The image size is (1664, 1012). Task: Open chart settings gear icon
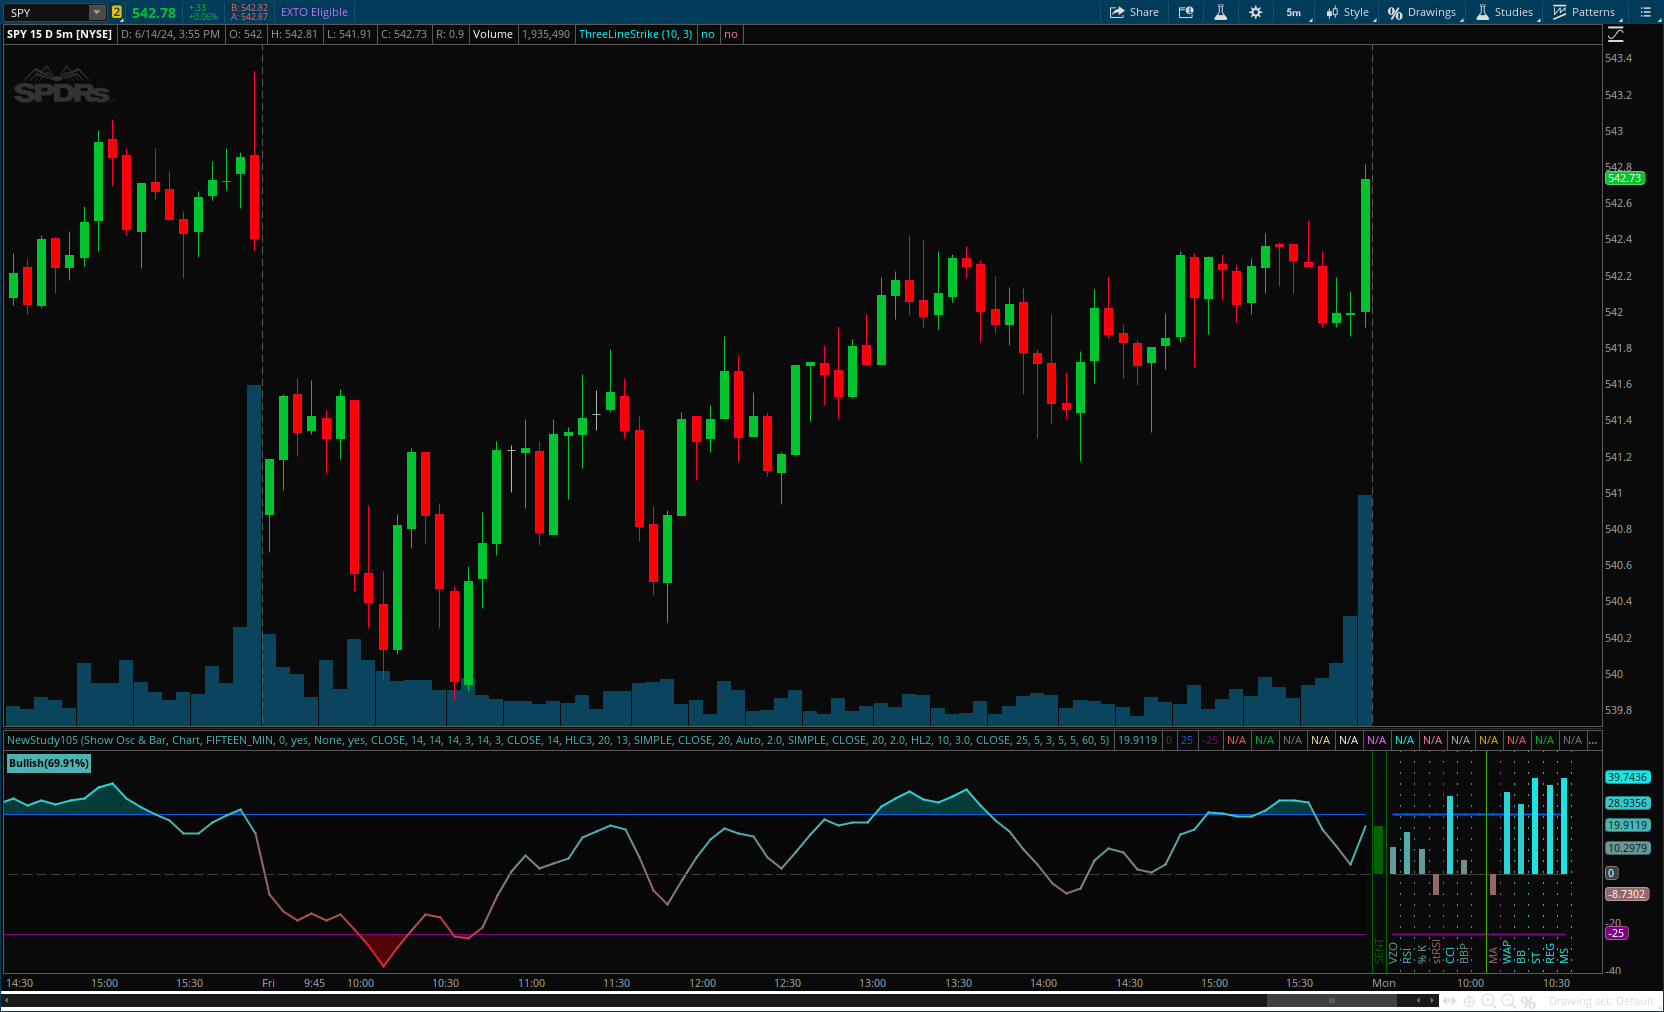[1255, 12]
